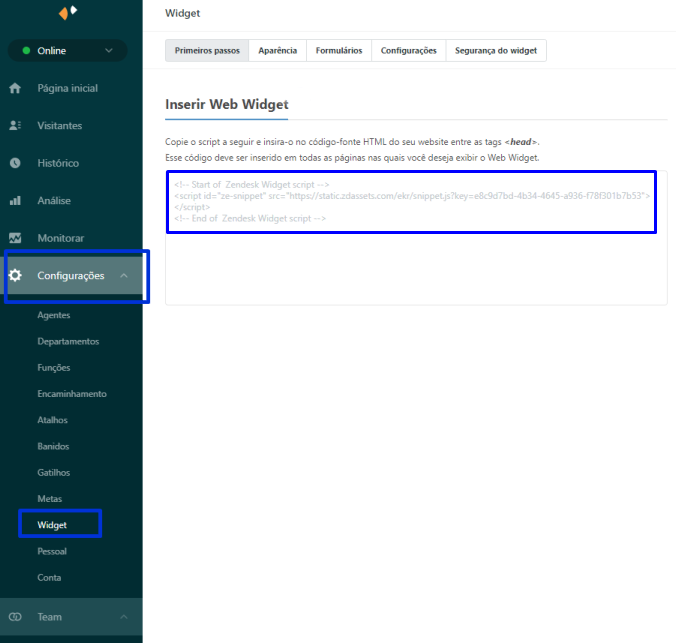676x643 pixels.
Task: Click the text 'Copie o script a seguir'
Action: click(x=209, y=142)
